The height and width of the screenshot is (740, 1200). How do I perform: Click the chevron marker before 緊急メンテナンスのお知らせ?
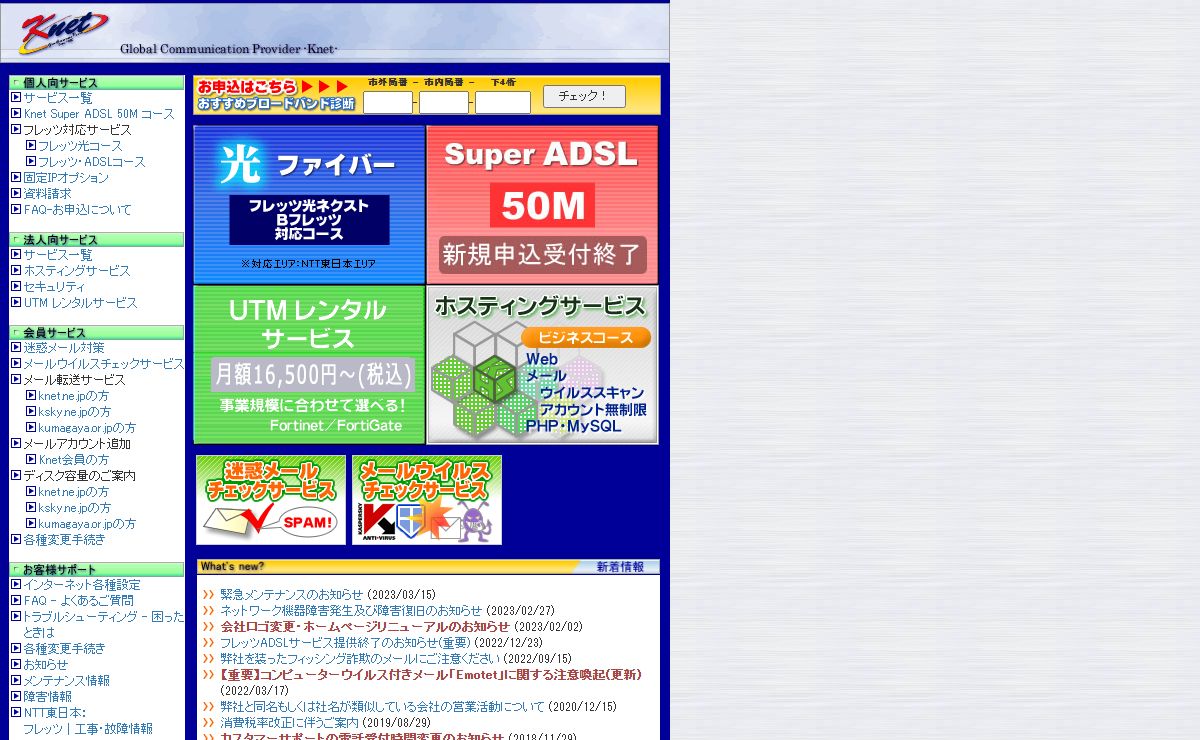pos(209,594)
